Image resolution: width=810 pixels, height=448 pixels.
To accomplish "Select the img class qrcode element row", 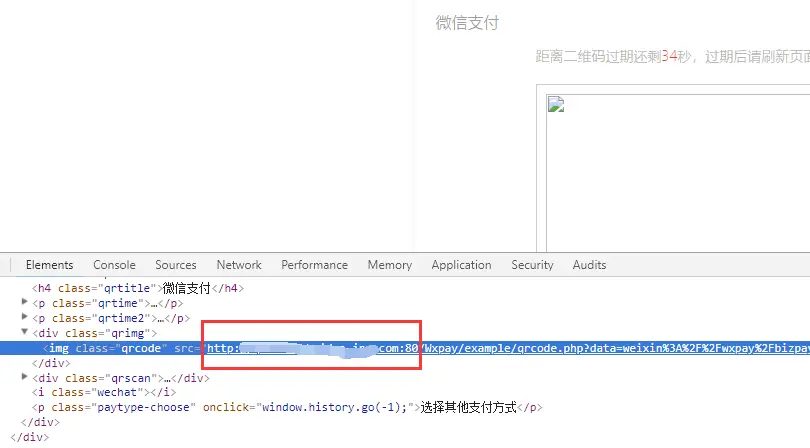I will coord(405,348).
